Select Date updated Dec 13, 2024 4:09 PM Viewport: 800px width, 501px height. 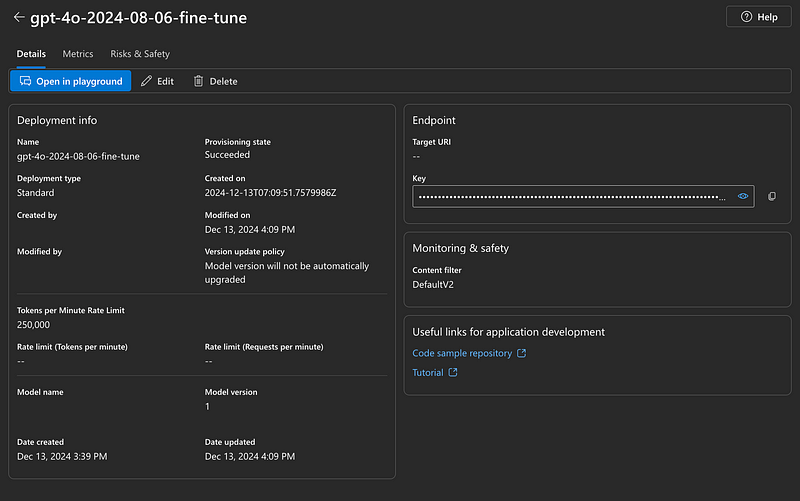[249, 456]
